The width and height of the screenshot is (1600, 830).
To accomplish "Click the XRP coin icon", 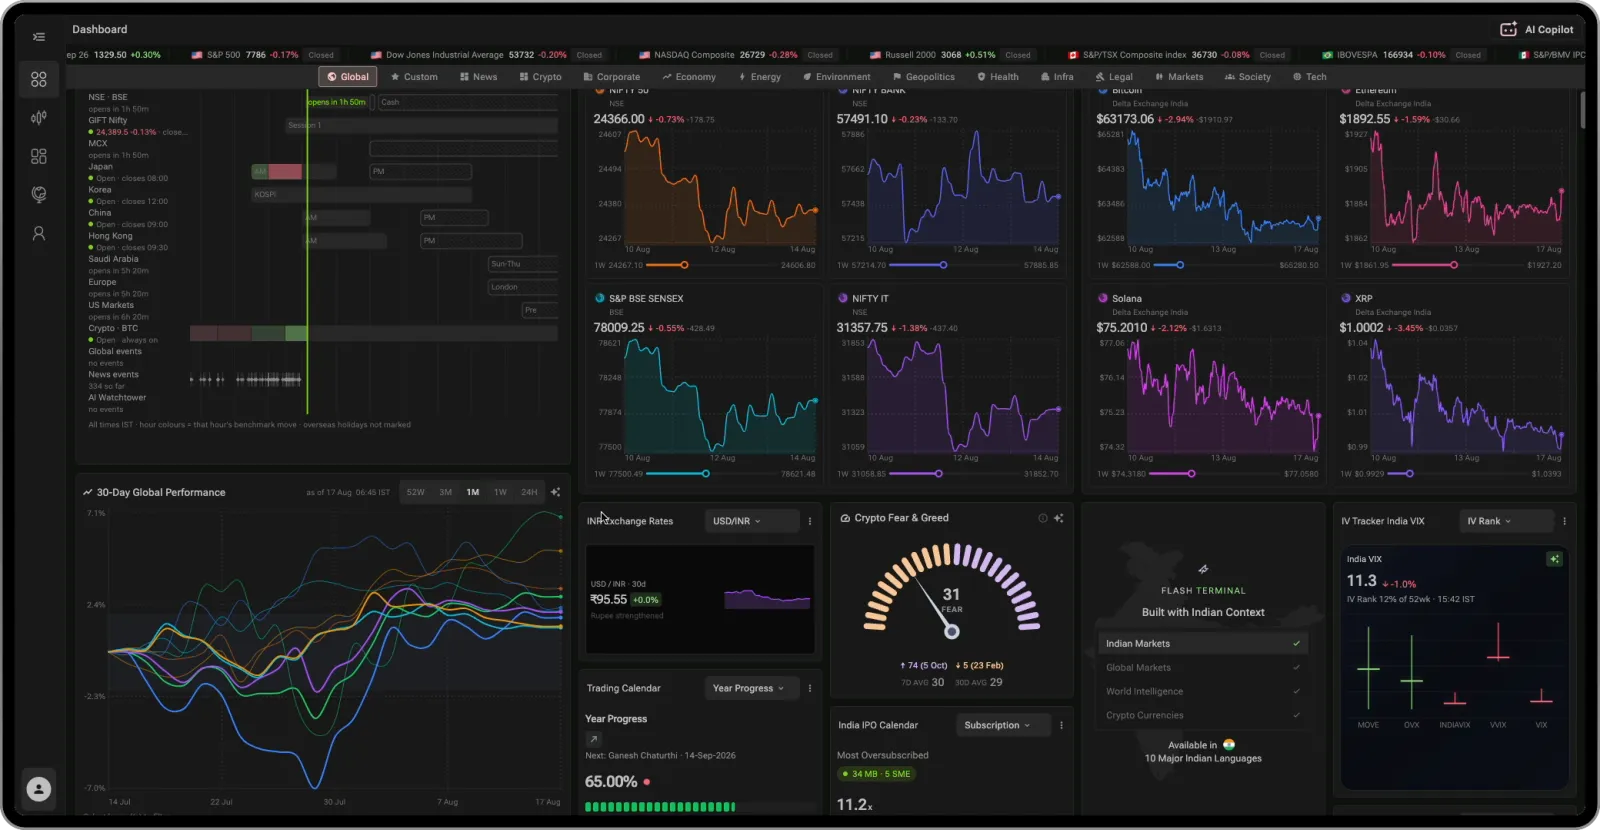I will point(1346,298).
